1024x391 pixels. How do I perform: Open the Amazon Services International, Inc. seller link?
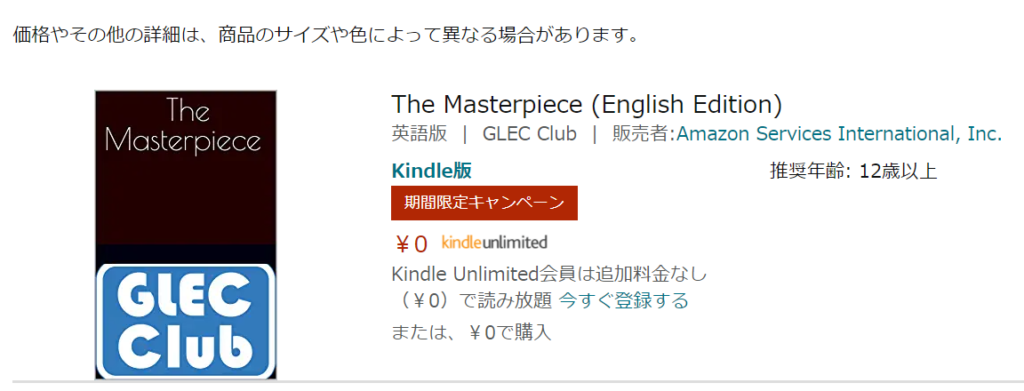point(839,134)
